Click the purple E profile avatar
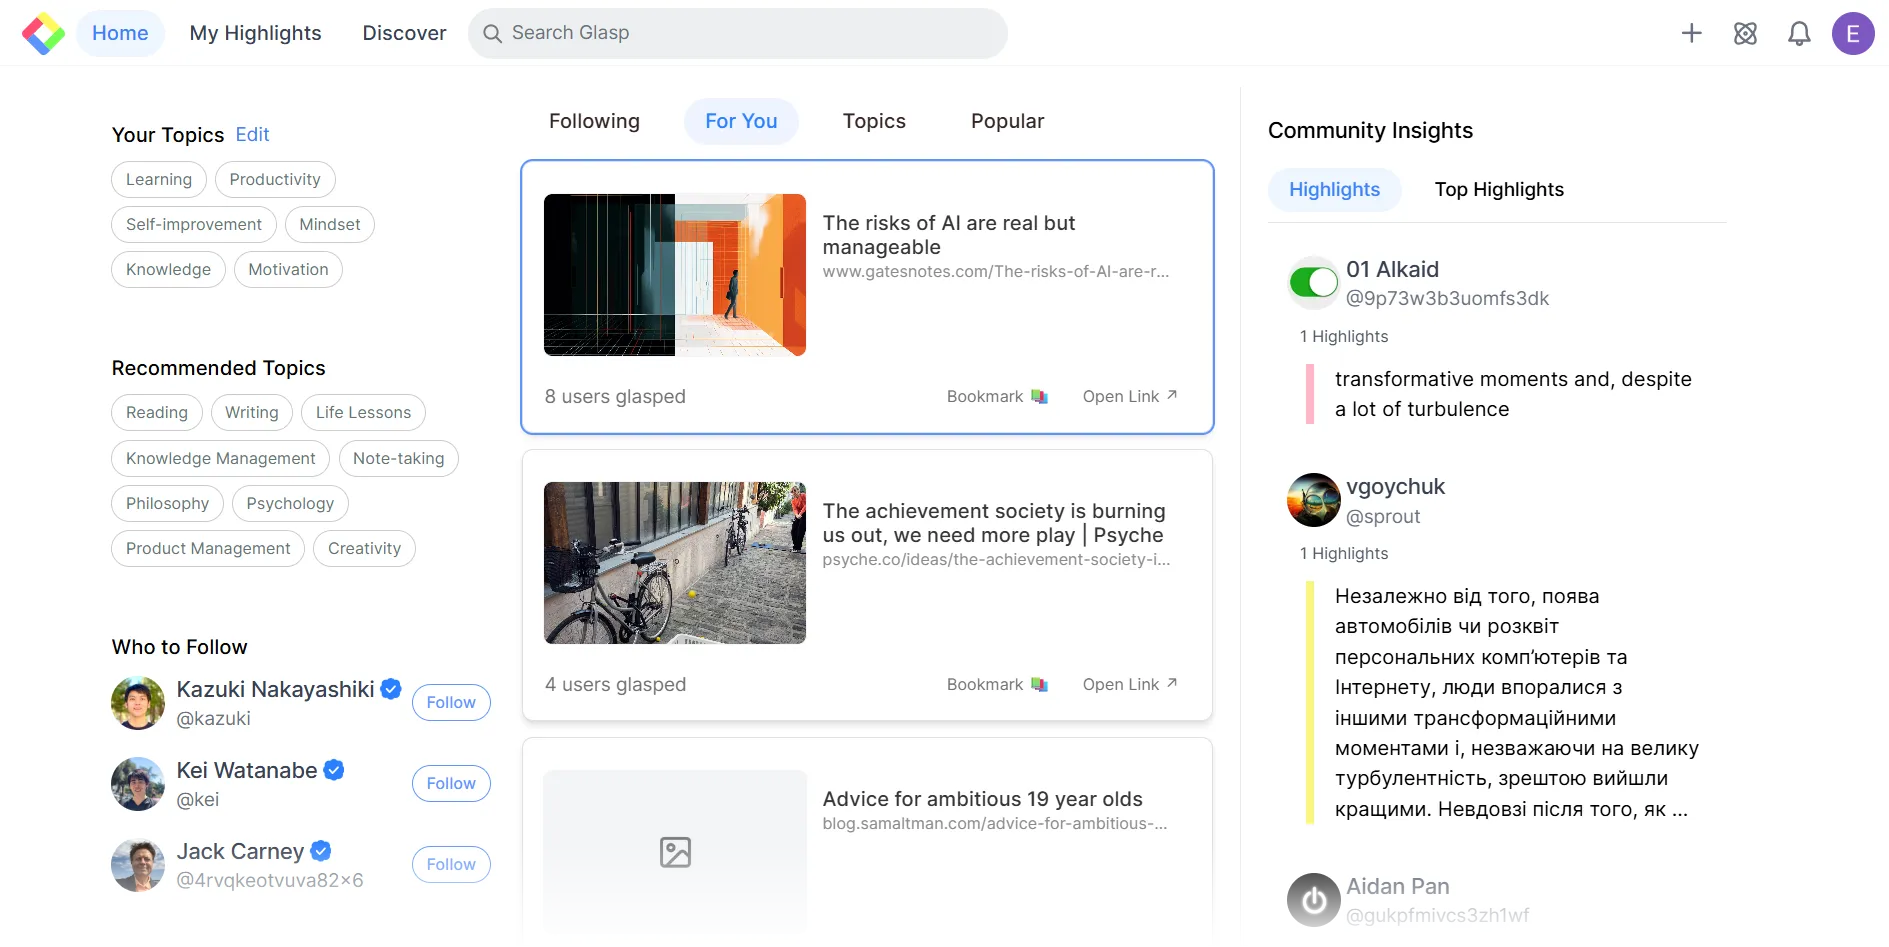The width and height of the screenshot is (1889, 947). [x=1853, y=32]
